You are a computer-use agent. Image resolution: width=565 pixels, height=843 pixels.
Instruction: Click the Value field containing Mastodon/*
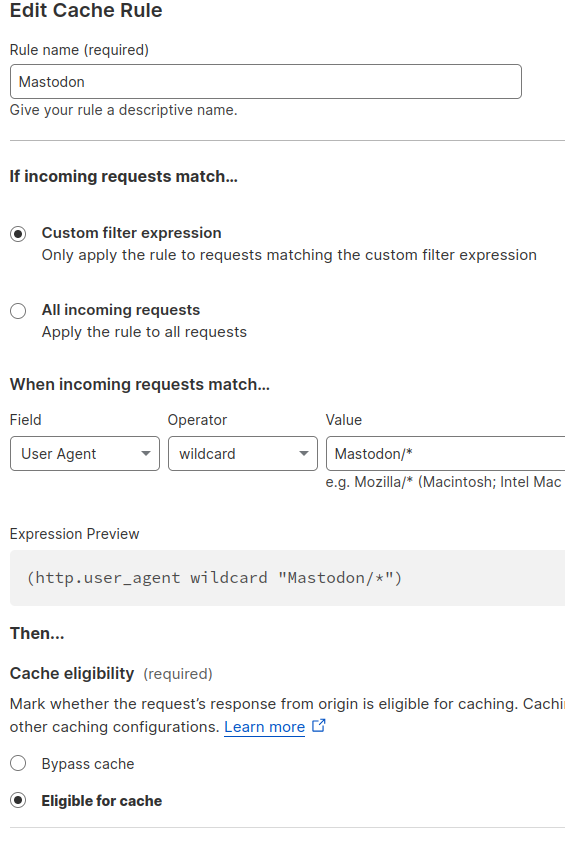[x=446, y=454]
